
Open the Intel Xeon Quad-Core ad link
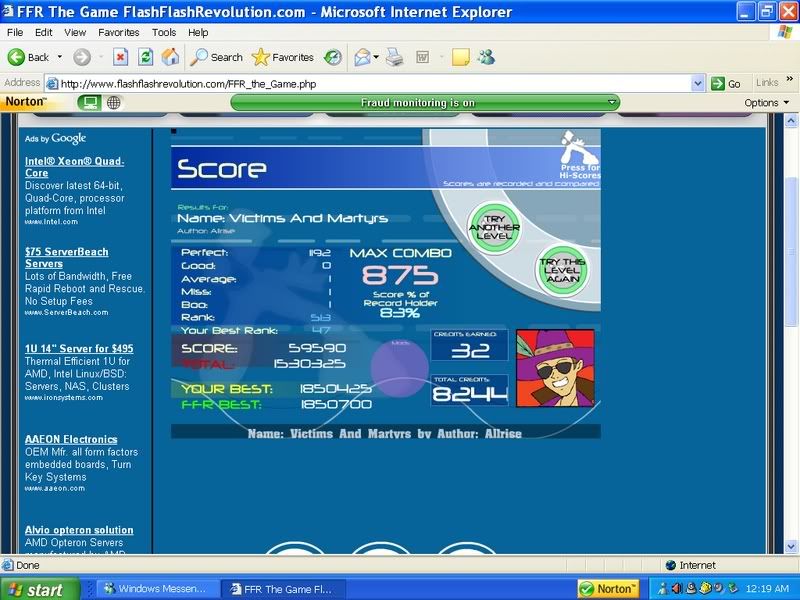point(74,167)
